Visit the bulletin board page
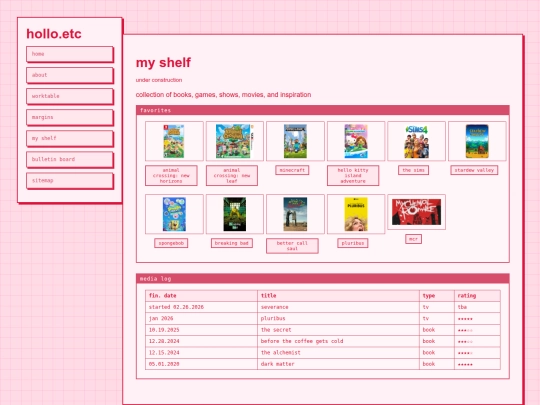The image size is (540, 405). (x=70, y=159)
